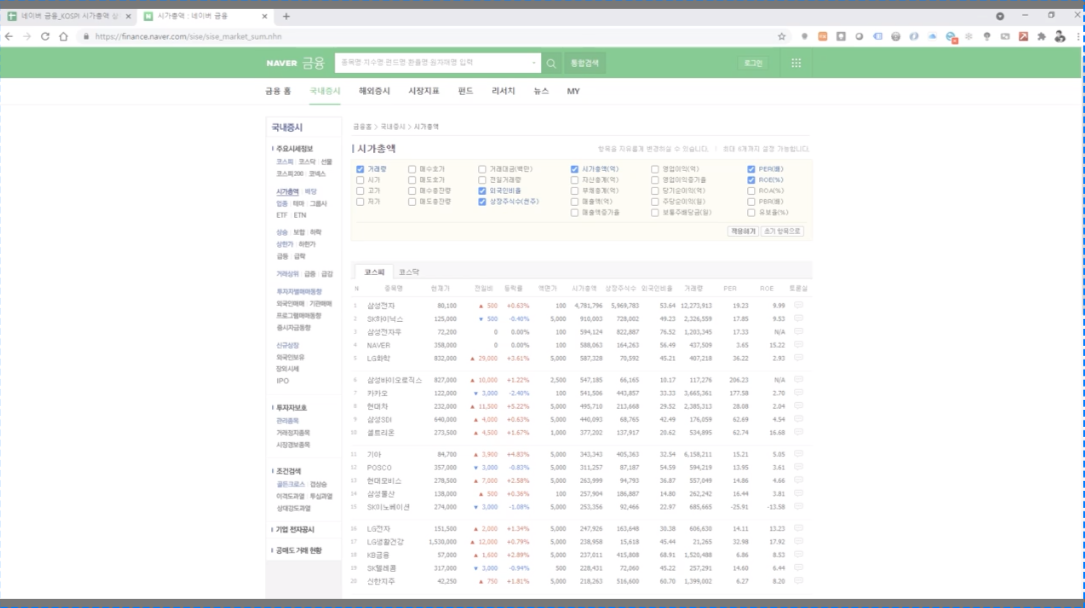Click the 통합검색 button
1085x608 pixels.
(584, 63)
